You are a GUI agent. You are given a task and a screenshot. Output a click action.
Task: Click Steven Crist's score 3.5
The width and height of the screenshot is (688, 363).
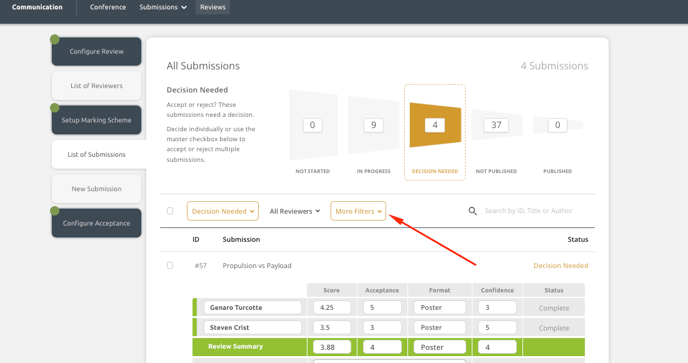pos(332,327)
